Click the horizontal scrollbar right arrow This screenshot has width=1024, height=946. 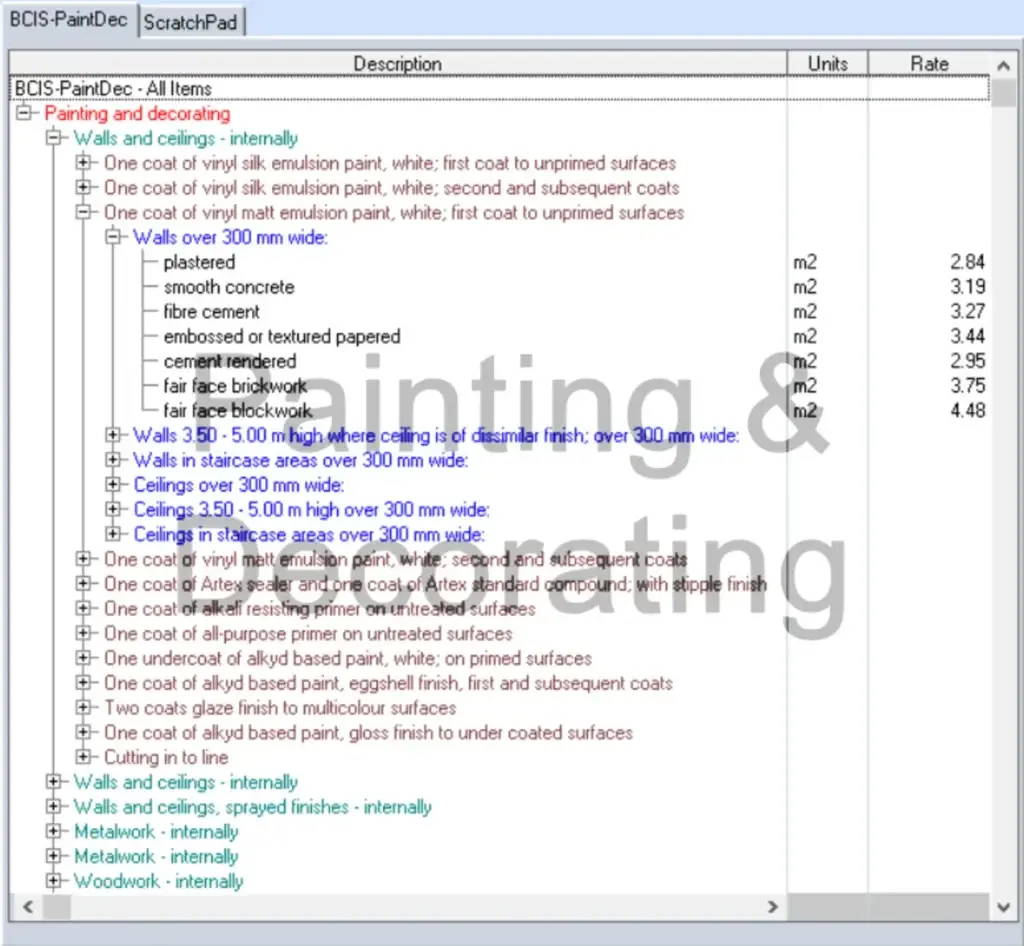[773, 907]
